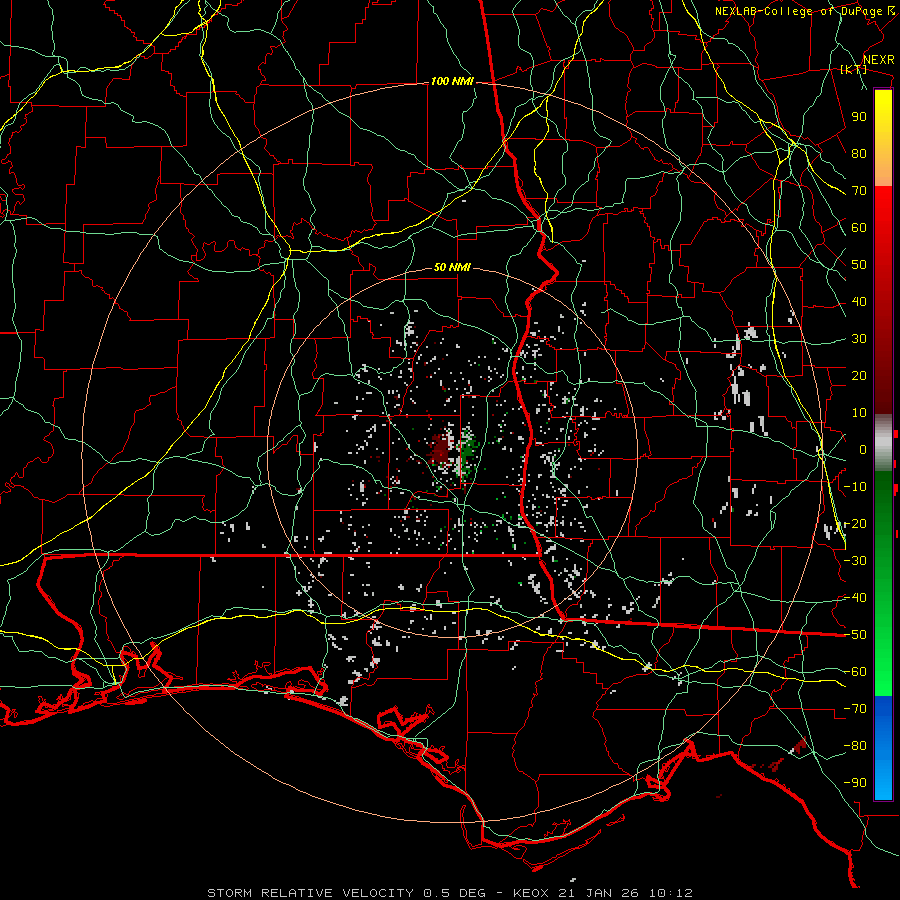Click the 50 NMI range ring label

pos(452,267)
